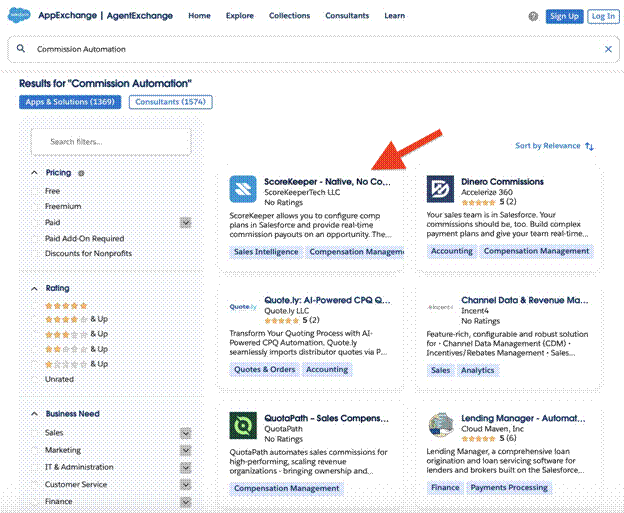Collapse the Pricing filter section
The width and height of the screenshot is (624, 513).
(x=33, y=173)
